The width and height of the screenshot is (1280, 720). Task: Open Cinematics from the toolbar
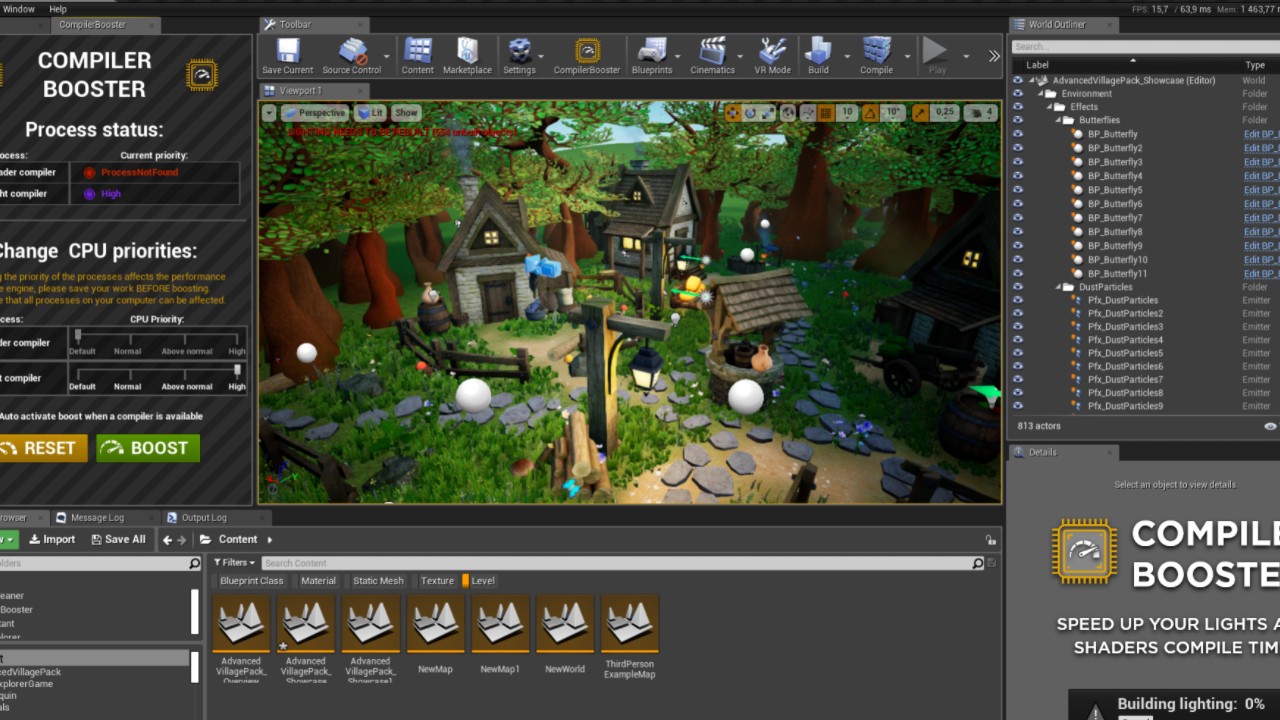point(712,55)
